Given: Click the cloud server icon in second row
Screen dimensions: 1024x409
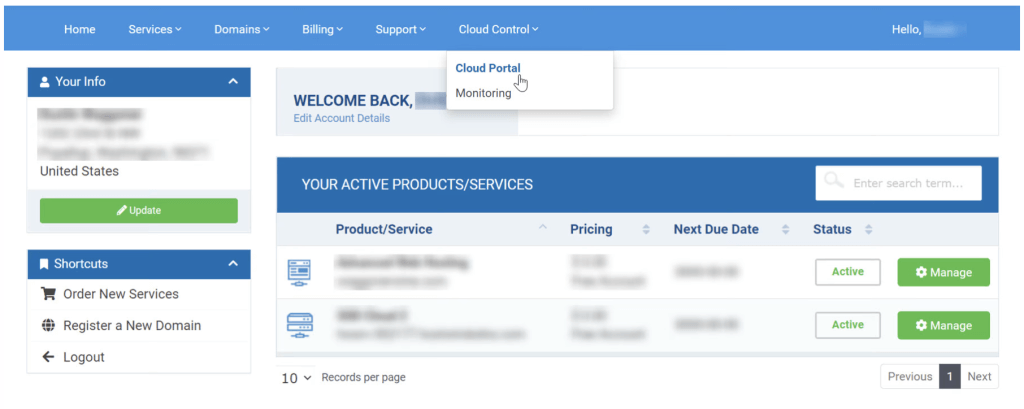Looking at the screenshot, I should 299,325.
